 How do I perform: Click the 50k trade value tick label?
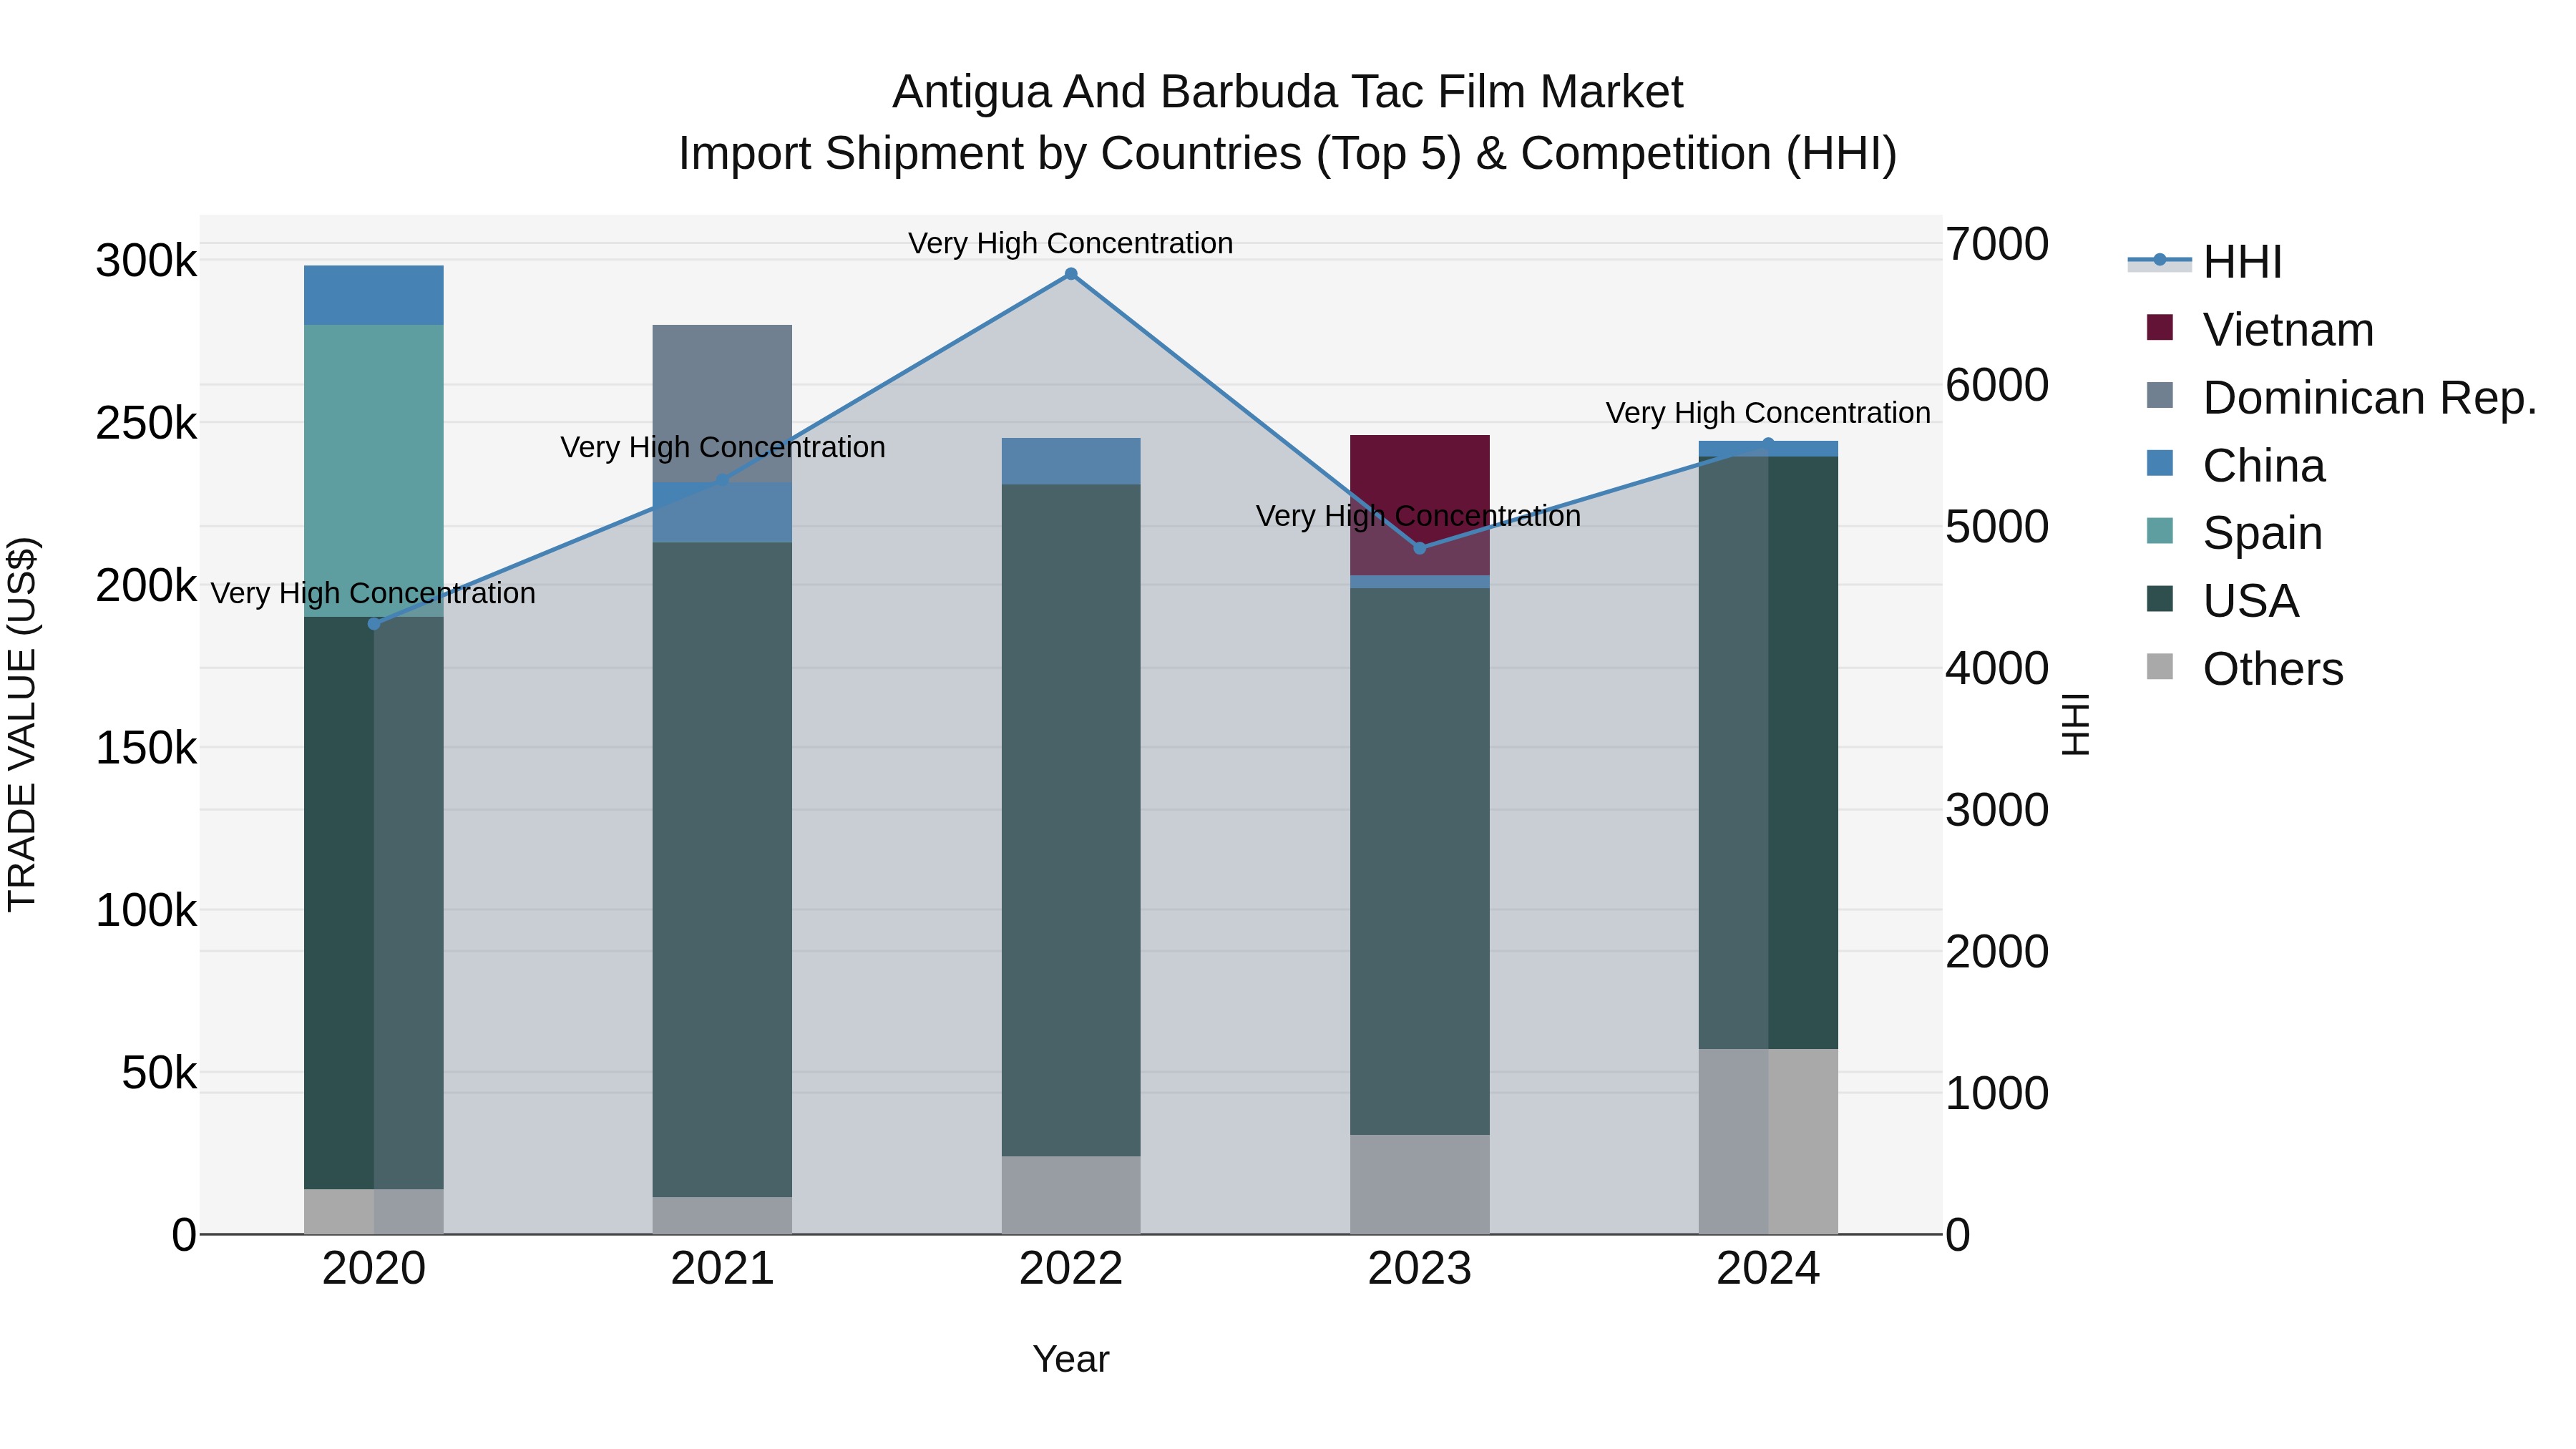159,1073
